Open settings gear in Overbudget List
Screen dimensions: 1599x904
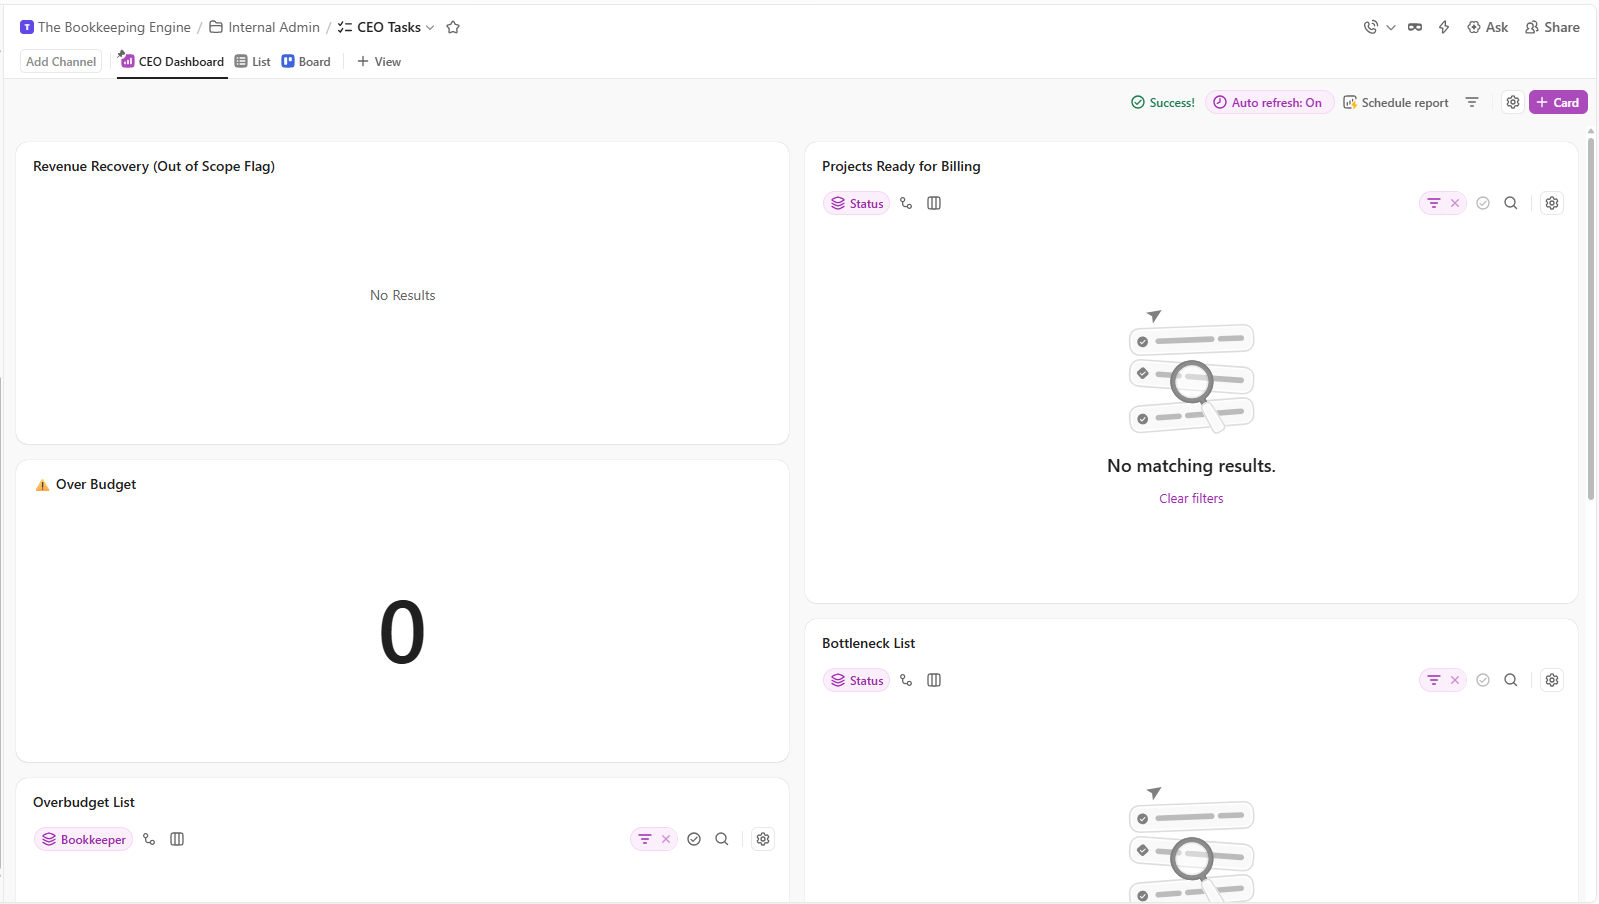[763, 839]
